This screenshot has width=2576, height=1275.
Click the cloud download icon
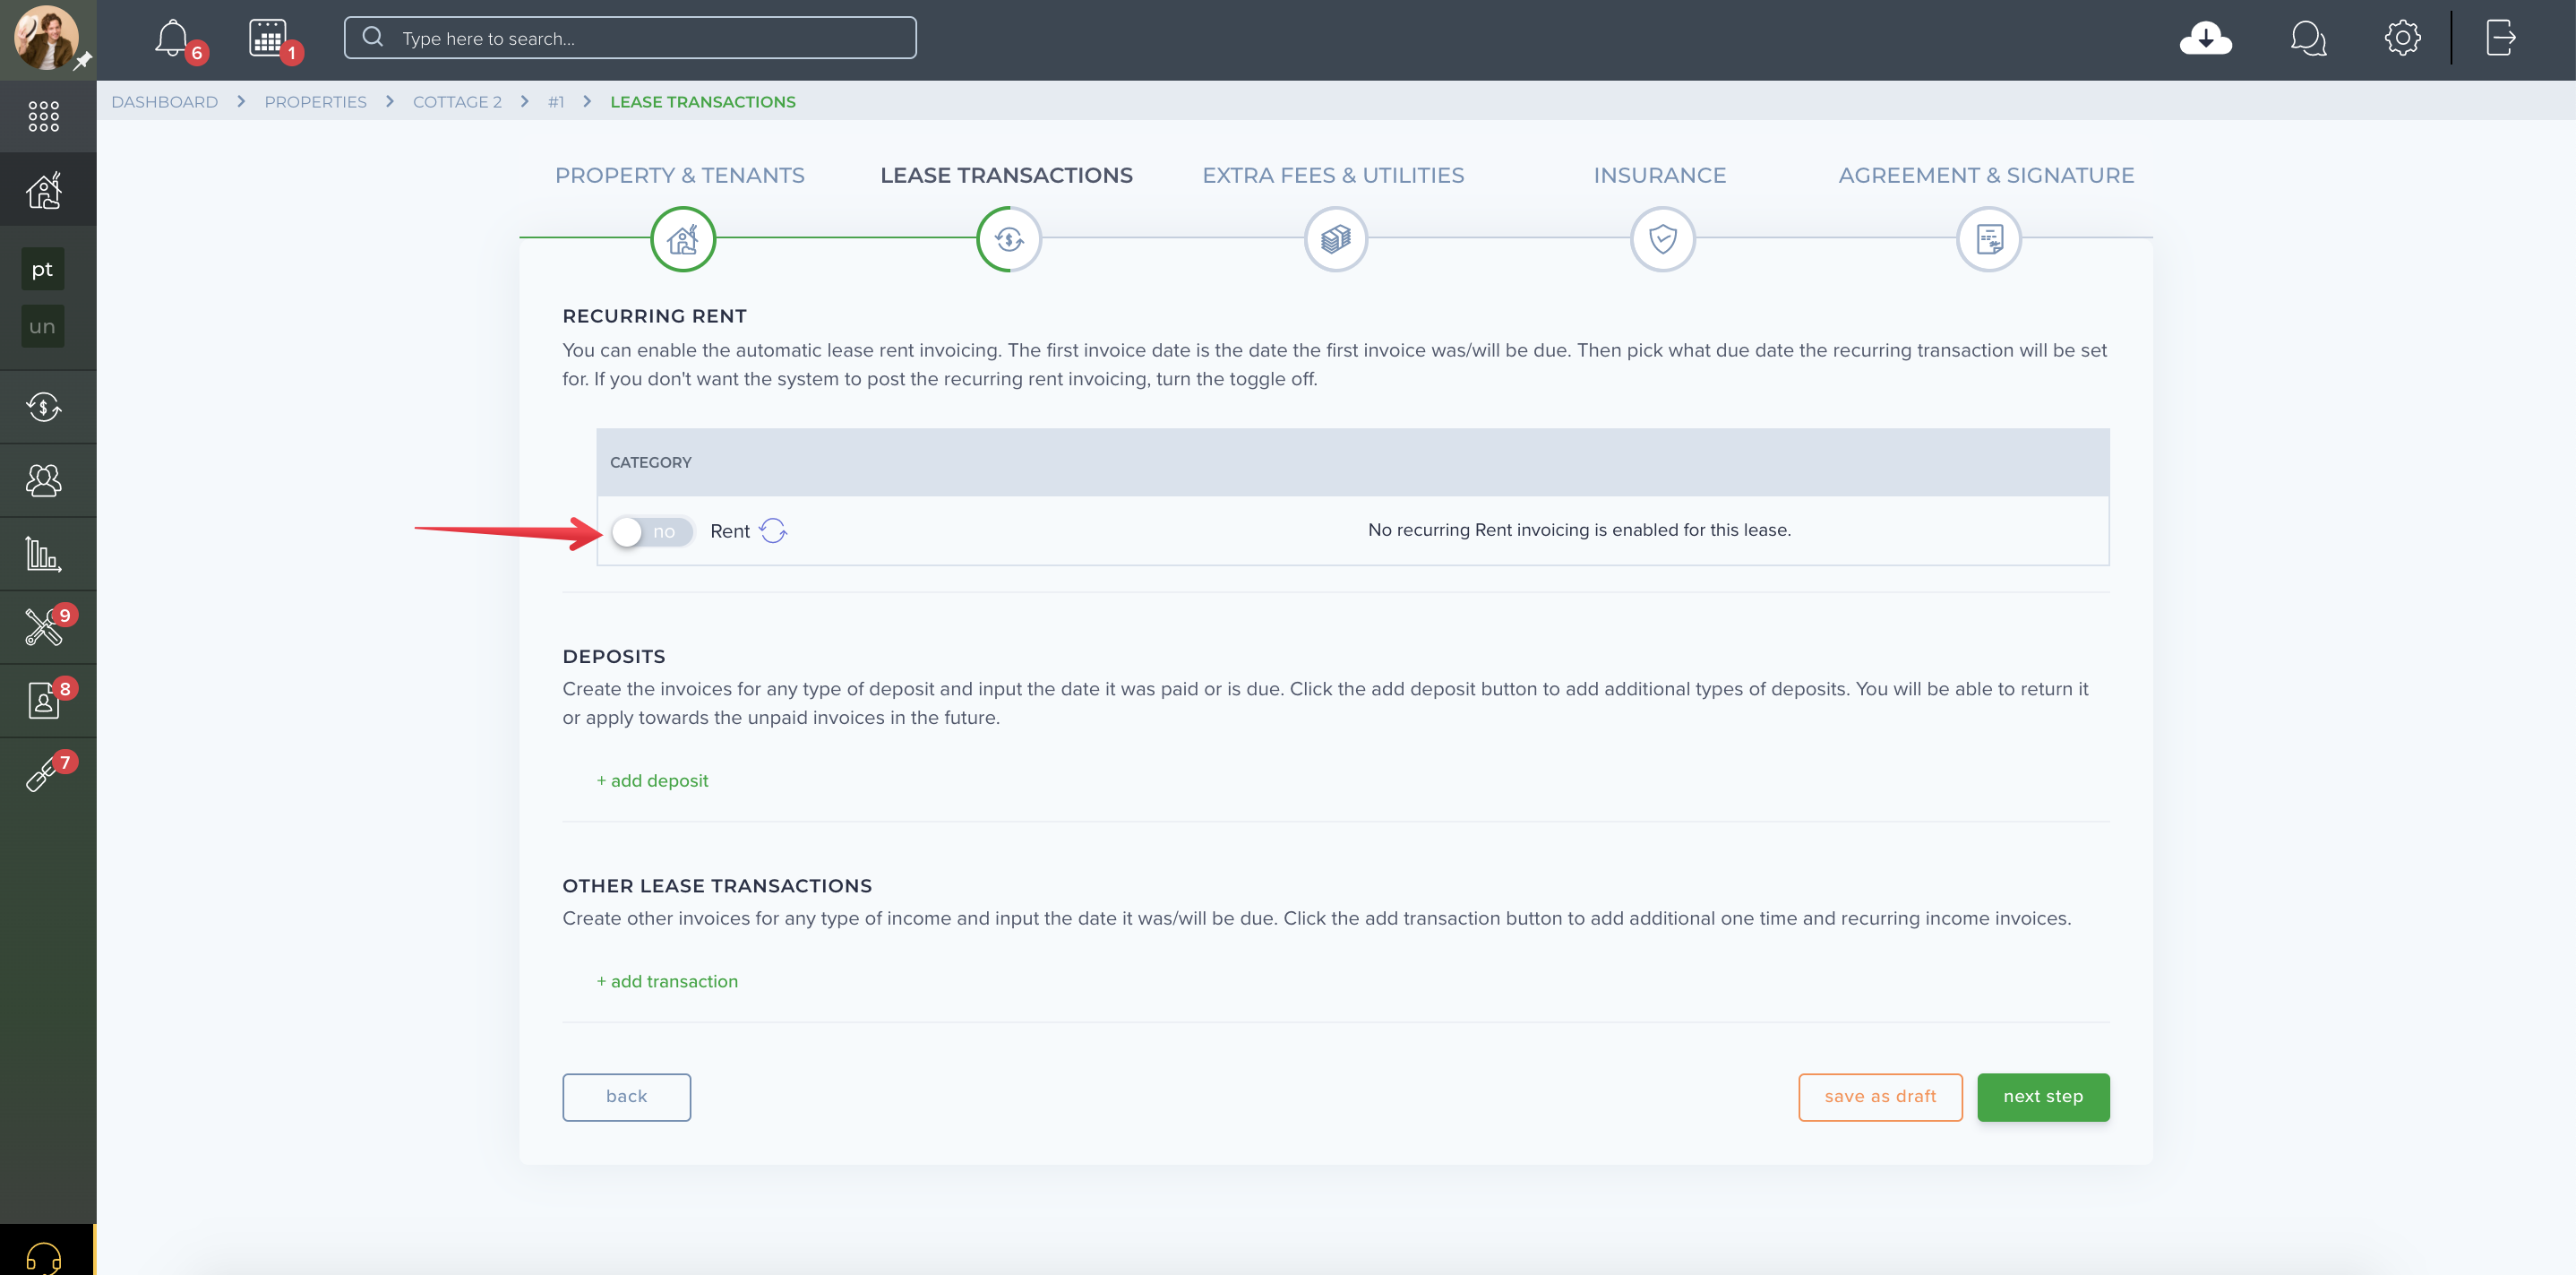click(x=2205, y=39)
